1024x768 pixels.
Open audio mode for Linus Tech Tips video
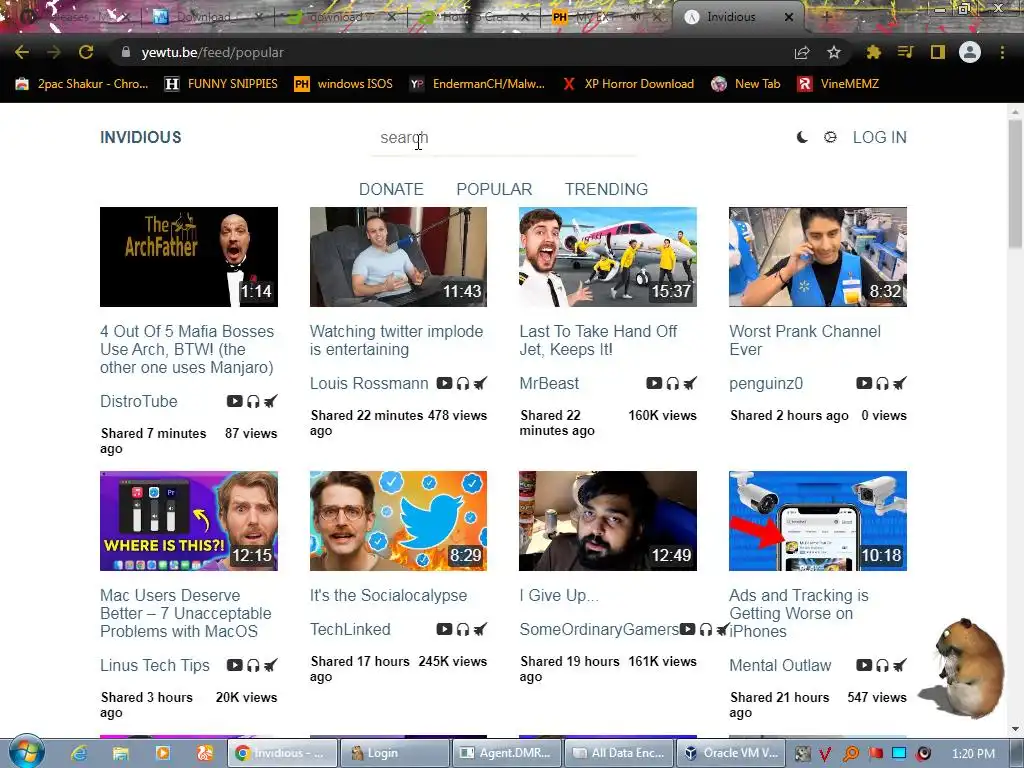tap(253, 665)
